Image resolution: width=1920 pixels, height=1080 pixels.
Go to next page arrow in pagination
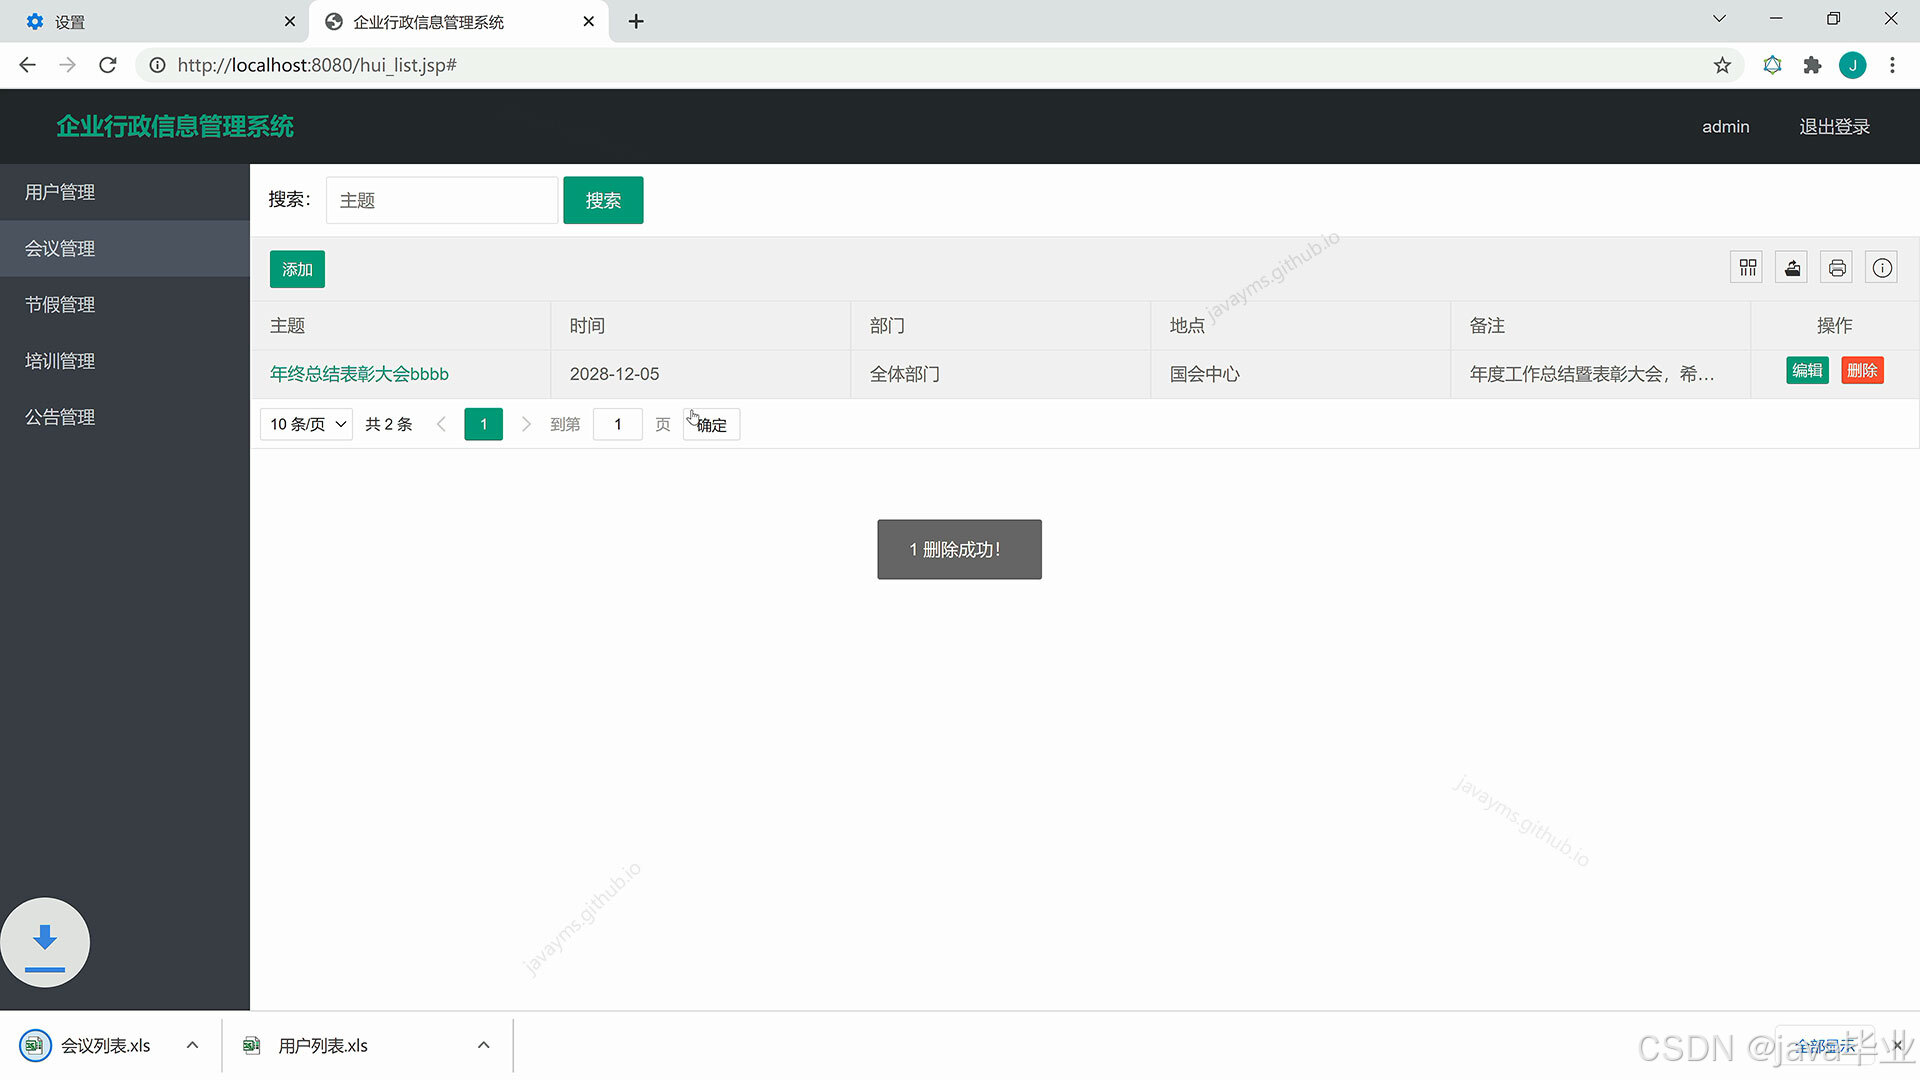tap(526, 424)
